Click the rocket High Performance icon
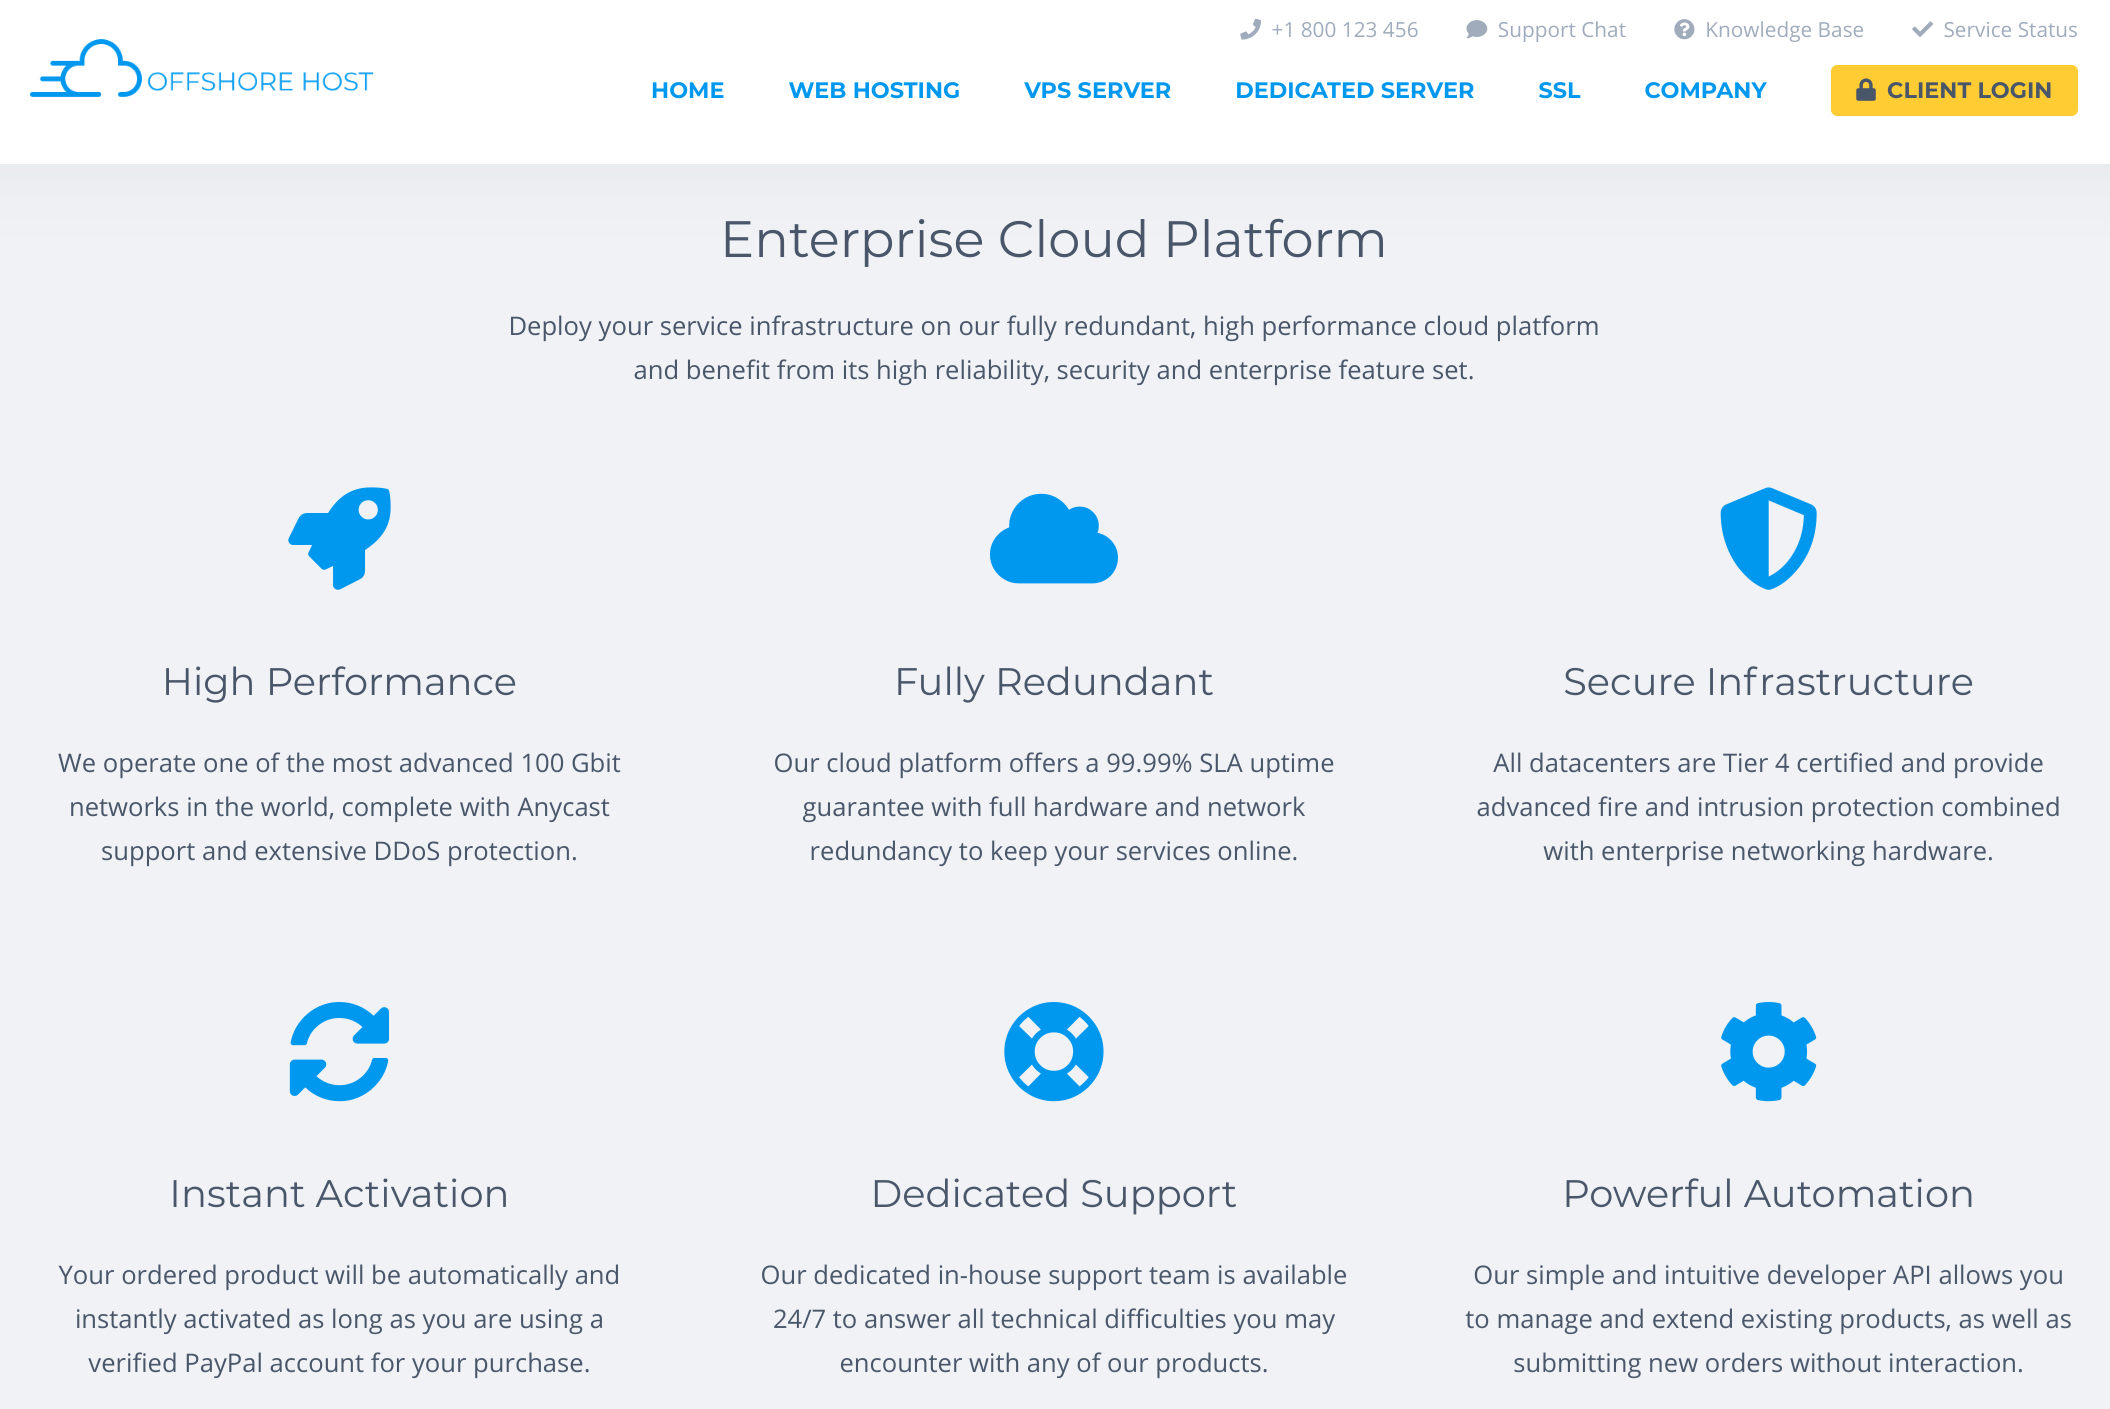 (x=340, y=538)
